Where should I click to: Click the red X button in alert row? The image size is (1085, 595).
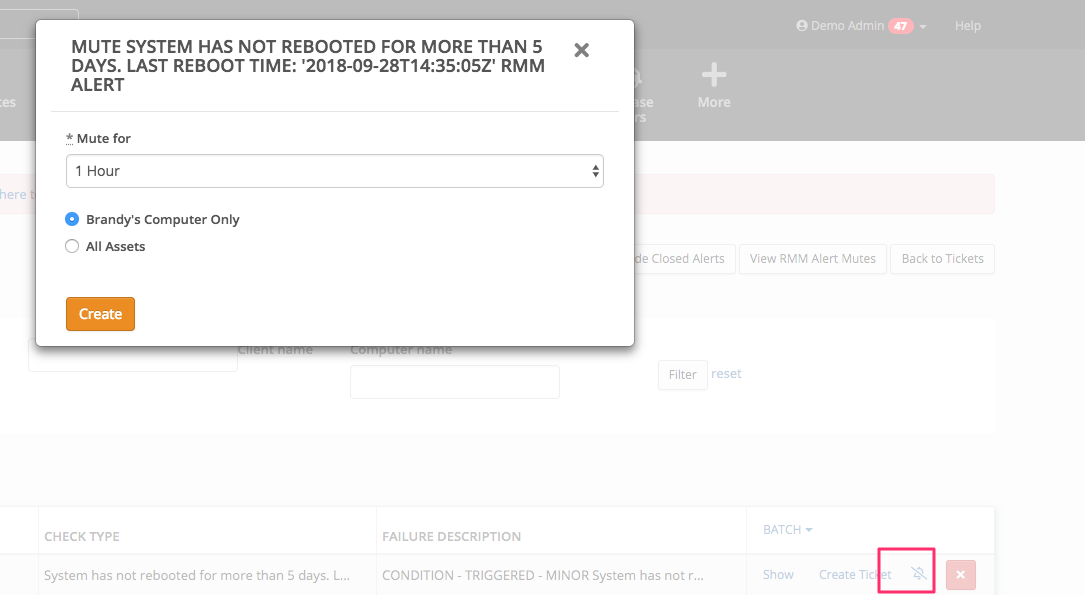(960, 575)
